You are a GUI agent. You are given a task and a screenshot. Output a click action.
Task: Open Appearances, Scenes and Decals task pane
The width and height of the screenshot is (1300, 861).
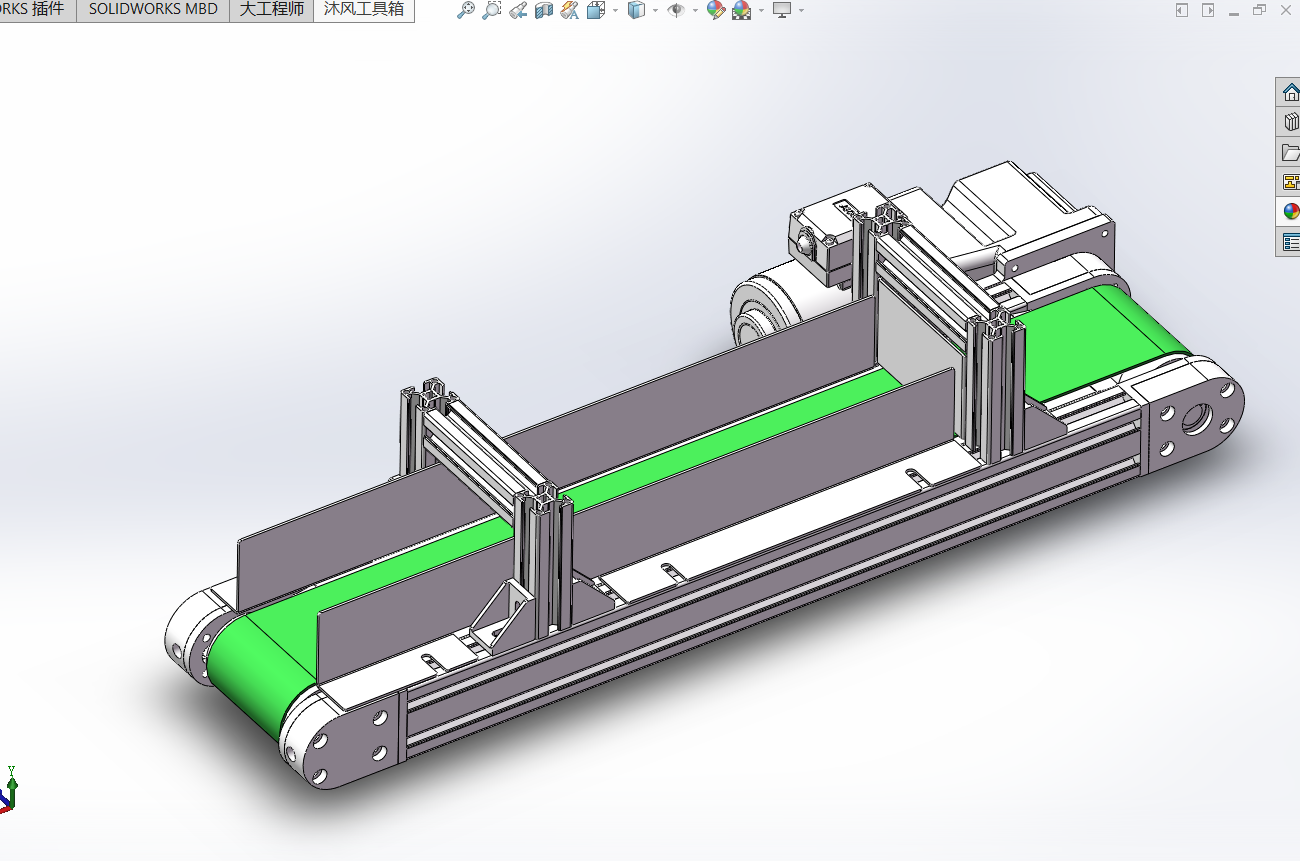(1290, 212)
